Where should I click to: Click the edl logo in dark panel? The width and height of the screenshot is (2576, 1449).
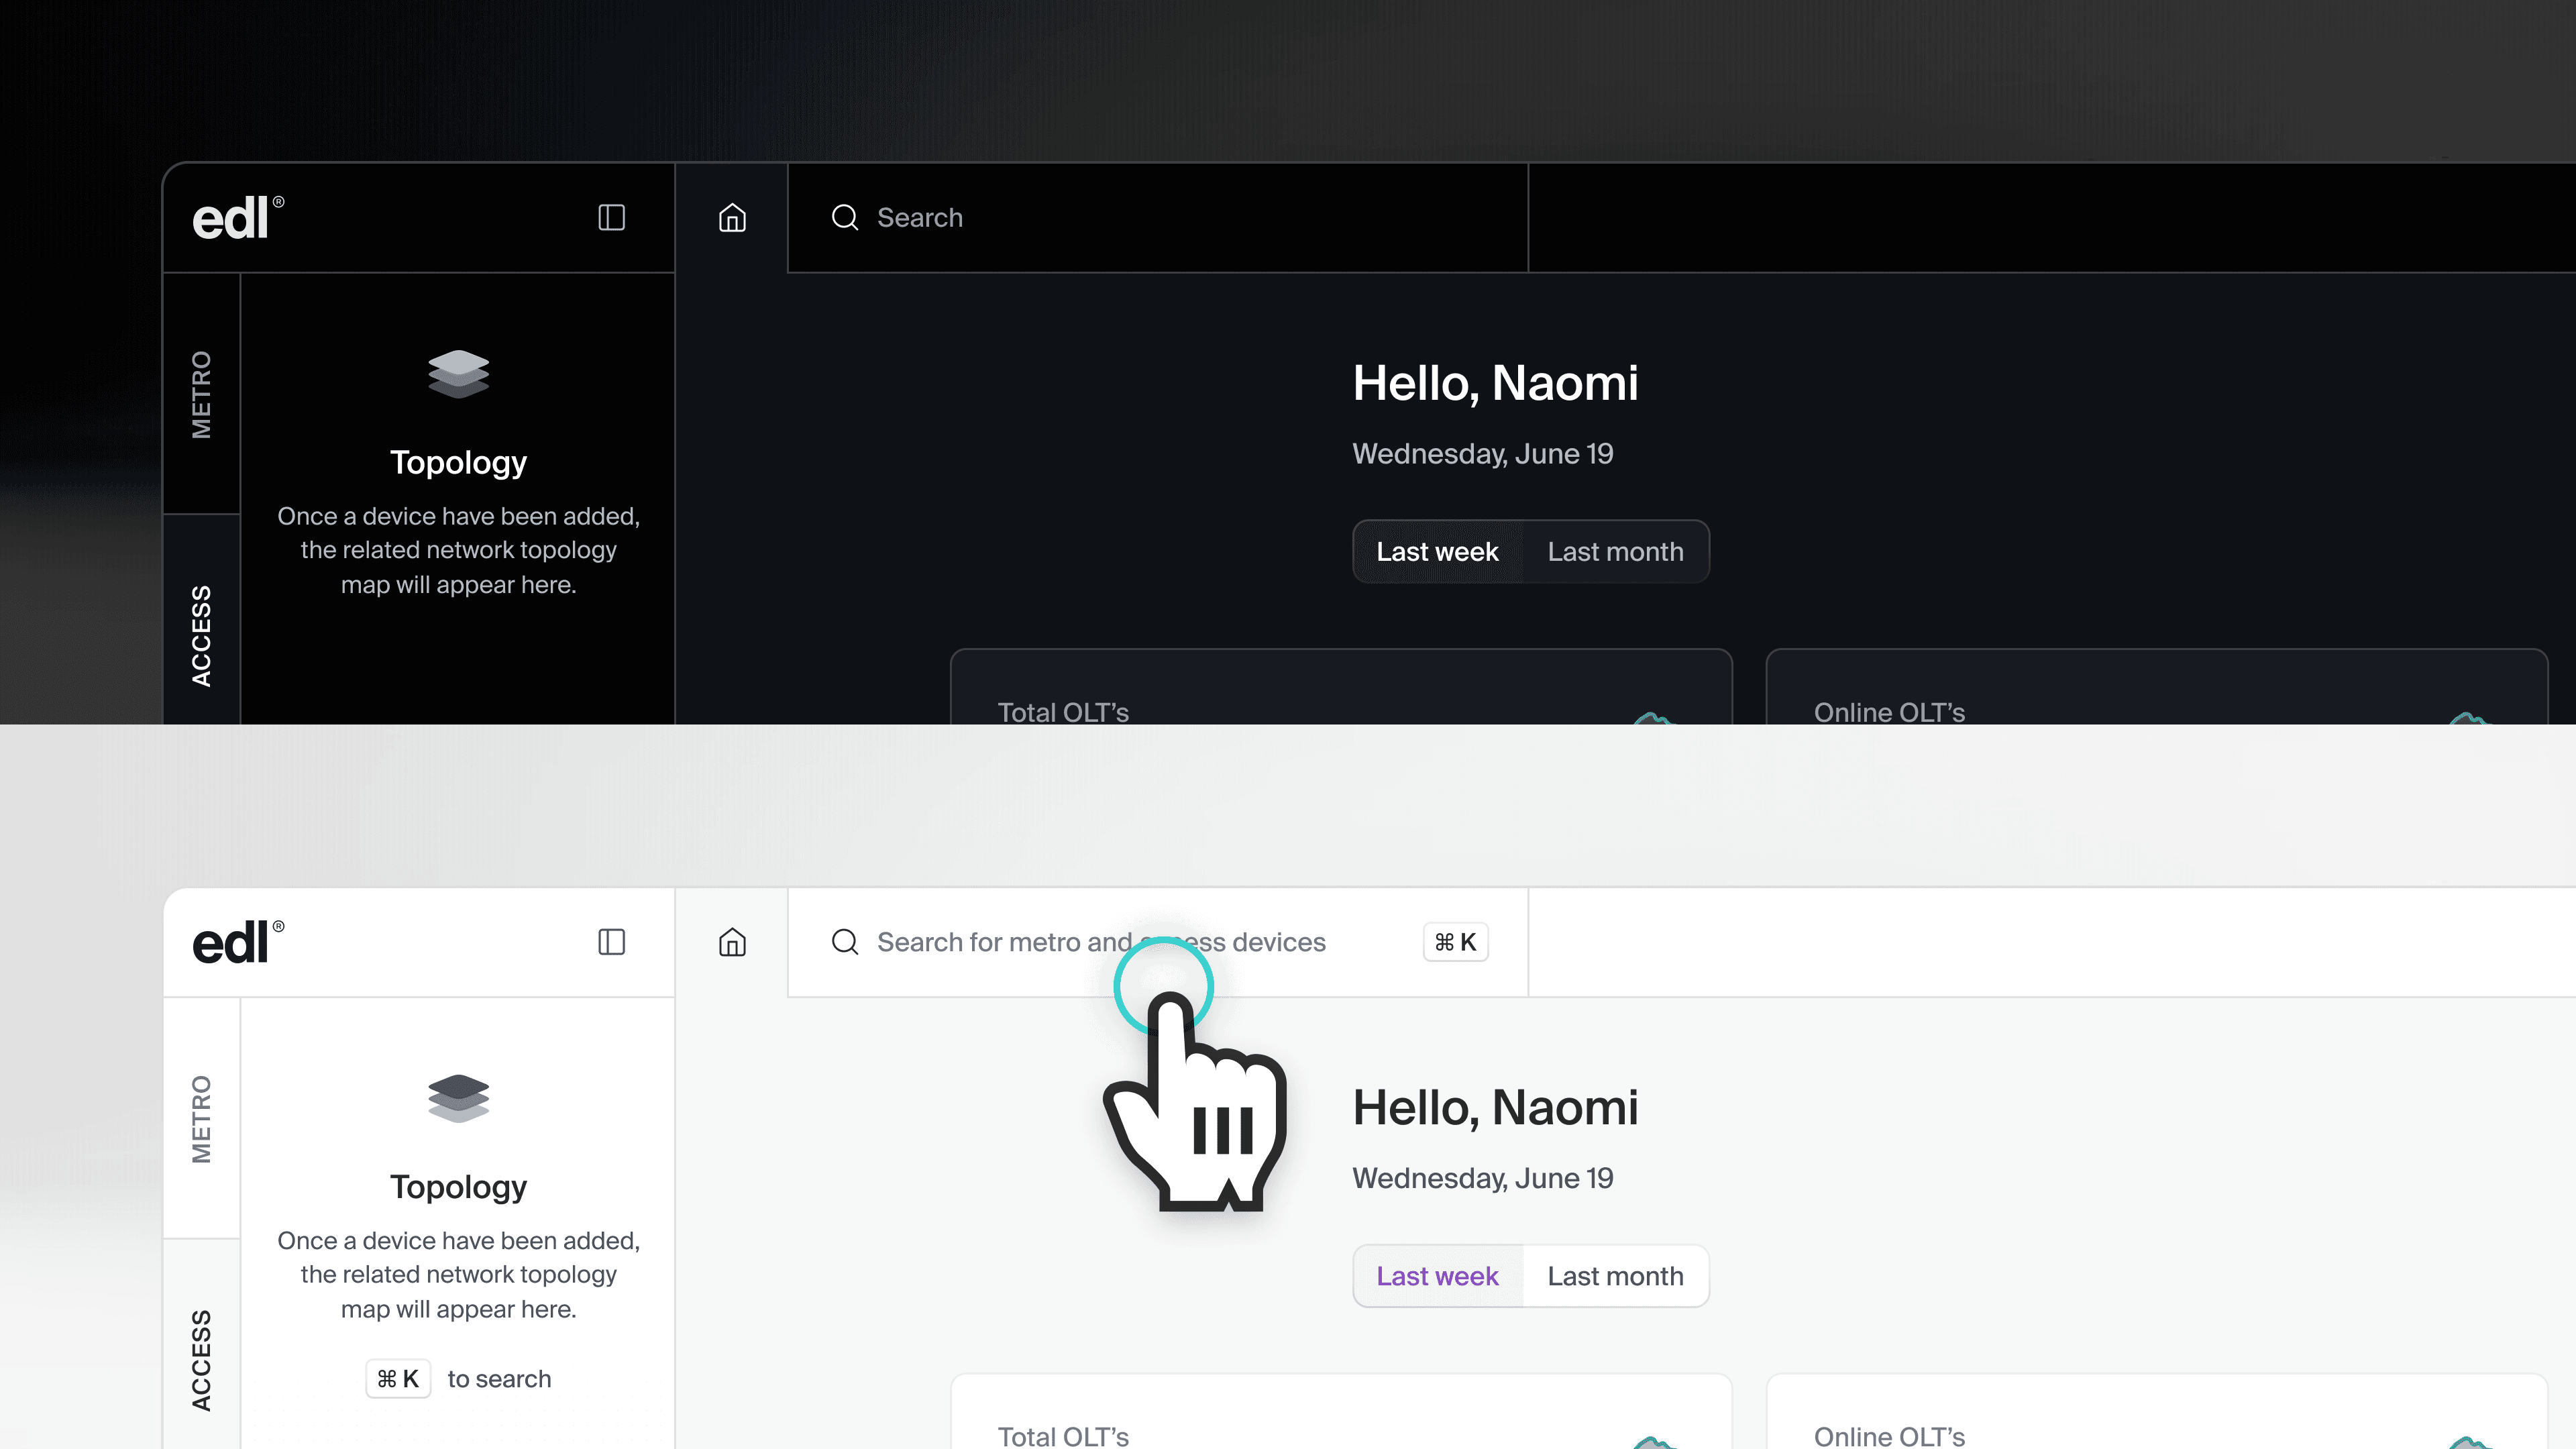[x=237, y=218]
